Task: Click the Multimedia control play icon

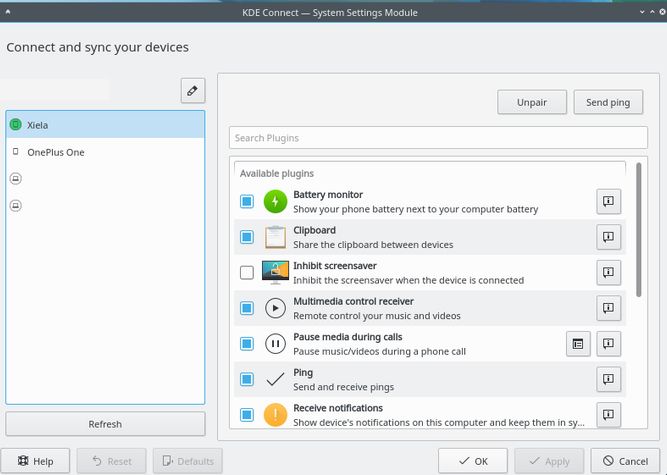Action: click(275, 308)
